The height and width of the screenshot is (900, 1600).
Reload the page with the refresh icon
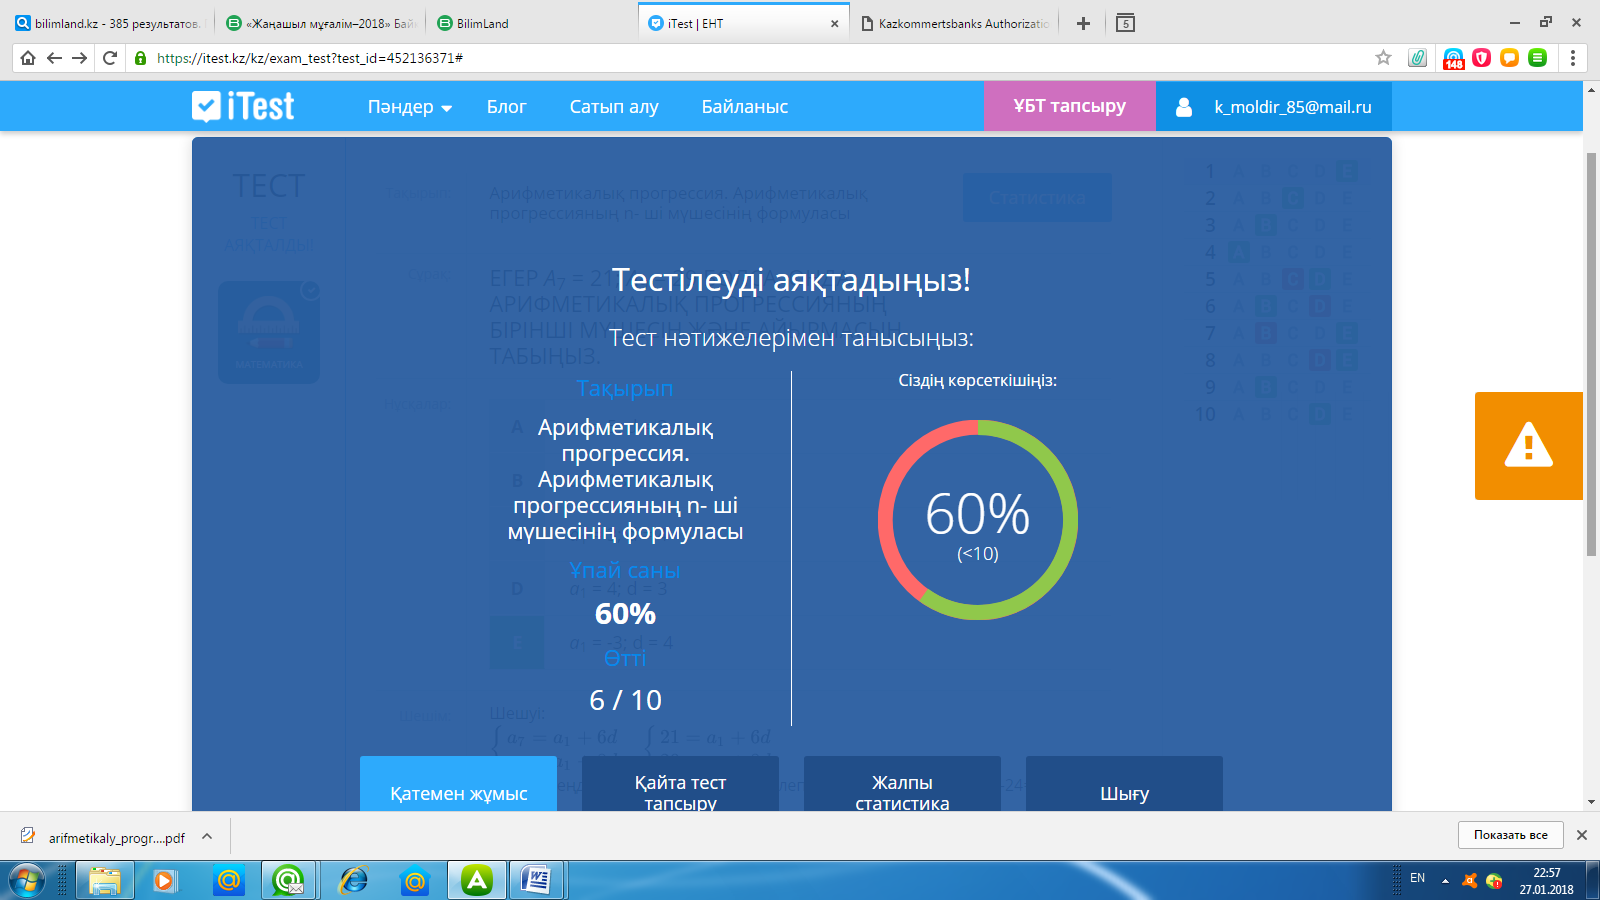(110, 58)
